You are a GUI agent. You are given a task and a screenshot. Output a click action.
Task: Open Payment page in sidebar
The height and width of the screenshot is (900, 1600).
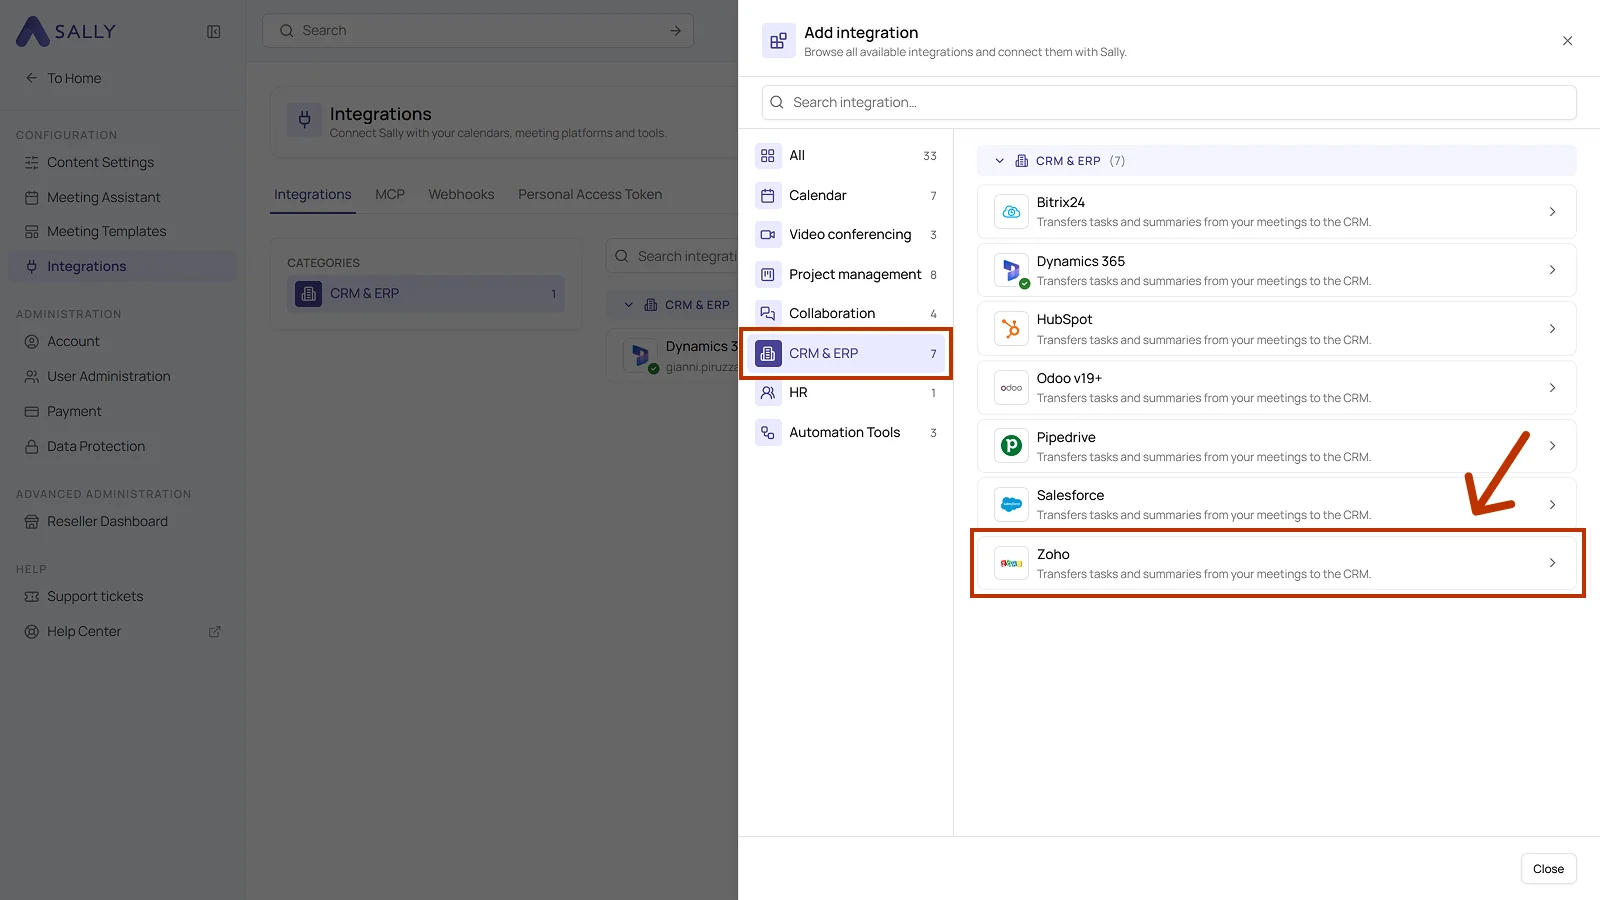point(122,411)
